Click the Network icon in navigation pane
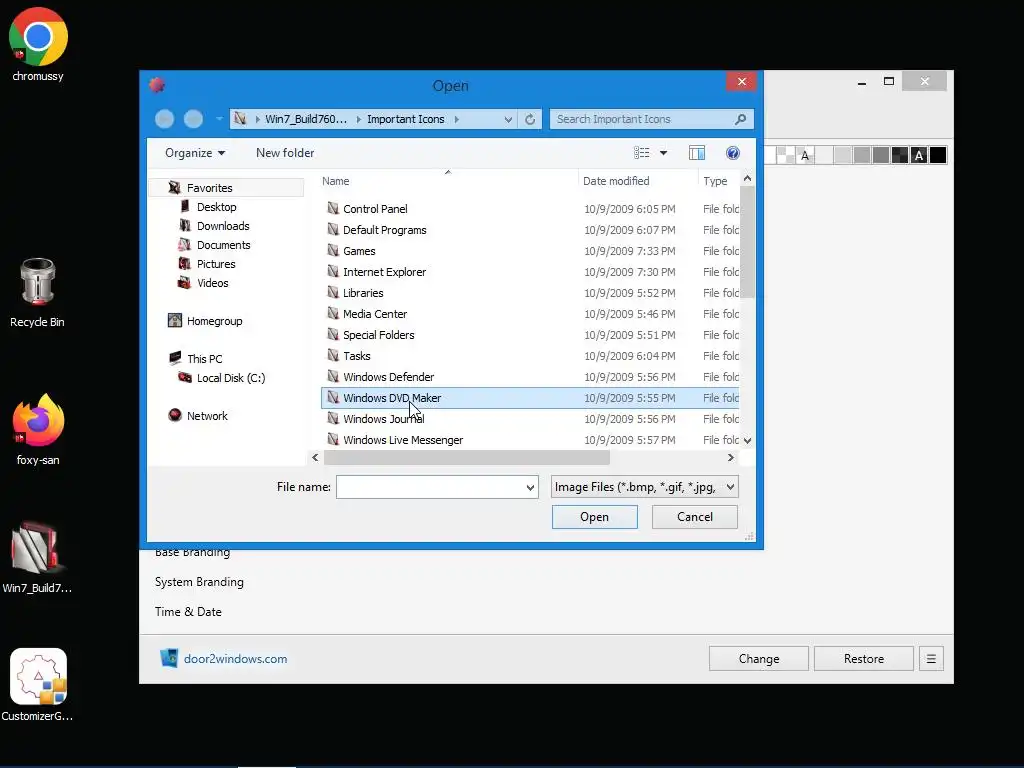Screen dimensions: 1024x768 pos(174,415)
